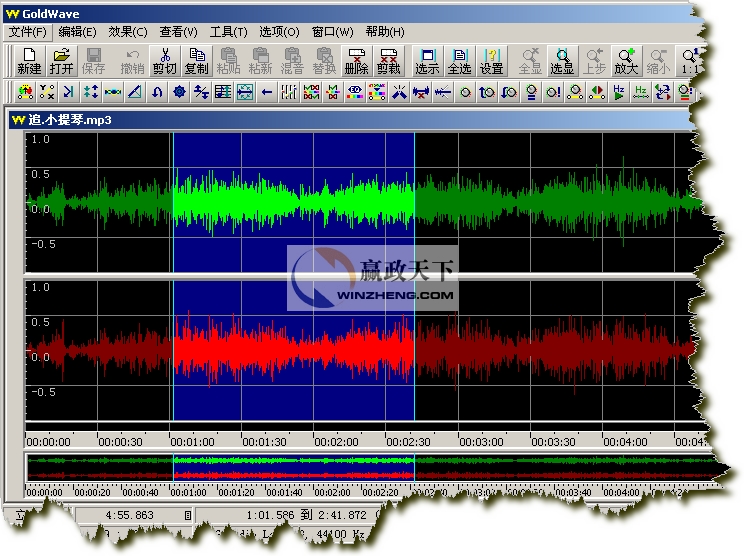Cut the selection with 剪切 scissors icon
The width and height of the screenshot is (744, 556).
pos(164,61)
